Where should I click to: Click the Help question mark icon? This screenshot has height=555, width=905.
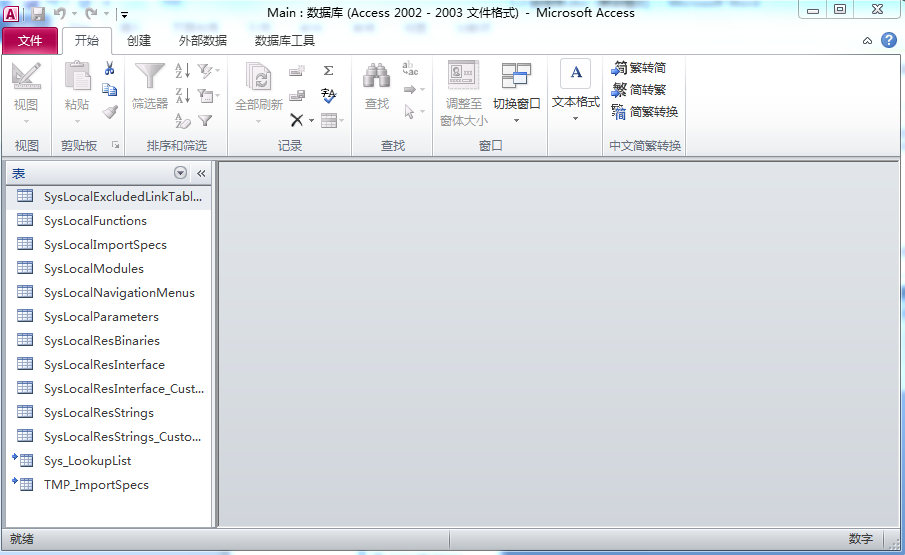[x=889, y=40]
